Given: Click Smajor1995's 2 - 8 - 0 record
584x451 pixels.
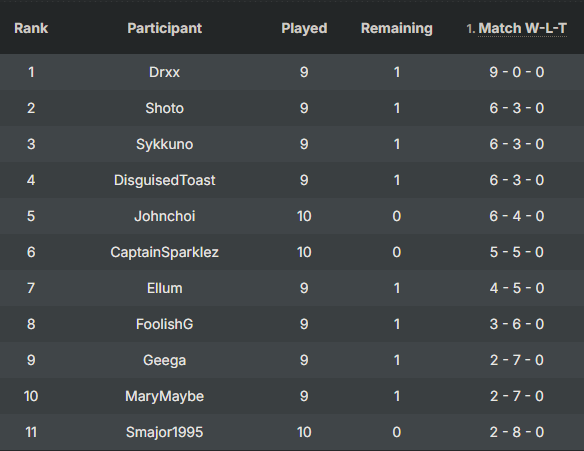Looking at the screenshot, I should pyautogui.click(x=517, y=432).
